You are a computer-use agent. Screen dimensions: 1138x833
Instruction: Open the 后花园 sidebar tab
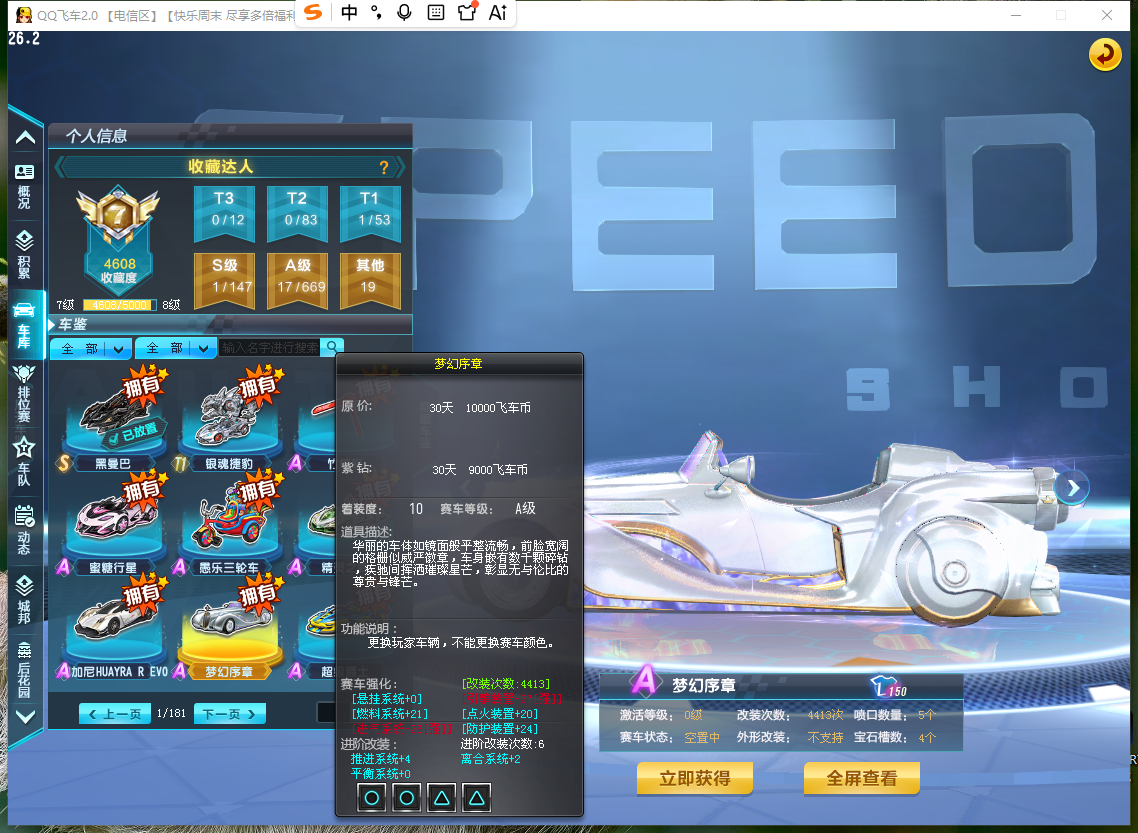24,669
